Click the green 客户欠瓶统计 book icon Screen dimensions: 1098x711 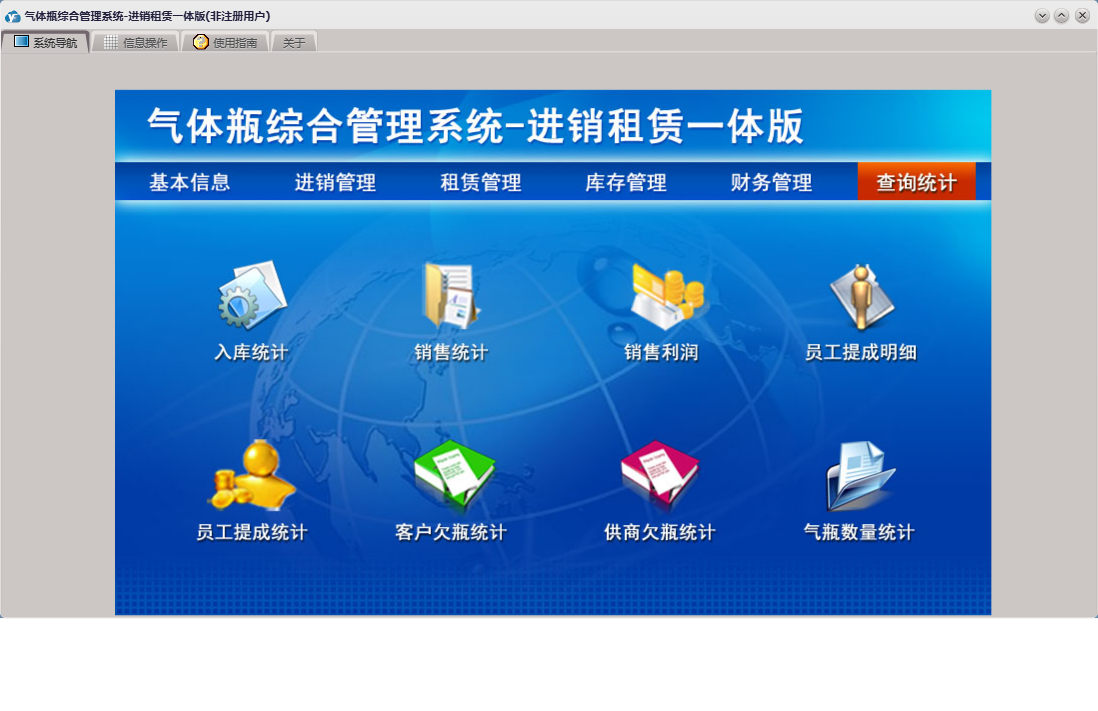pyautogui.click(x=453, y=474)
